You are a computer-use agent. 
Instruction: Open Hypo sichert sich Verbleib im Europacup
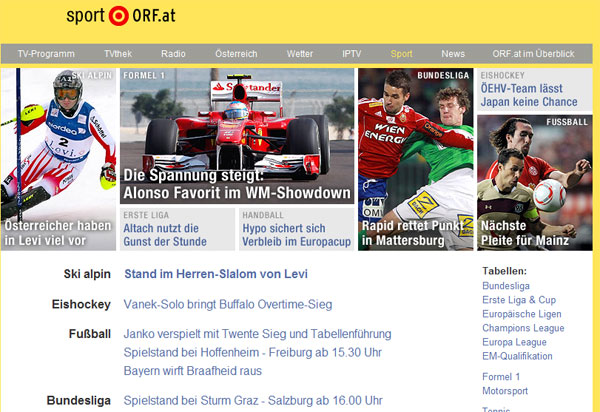click(297, 235)
